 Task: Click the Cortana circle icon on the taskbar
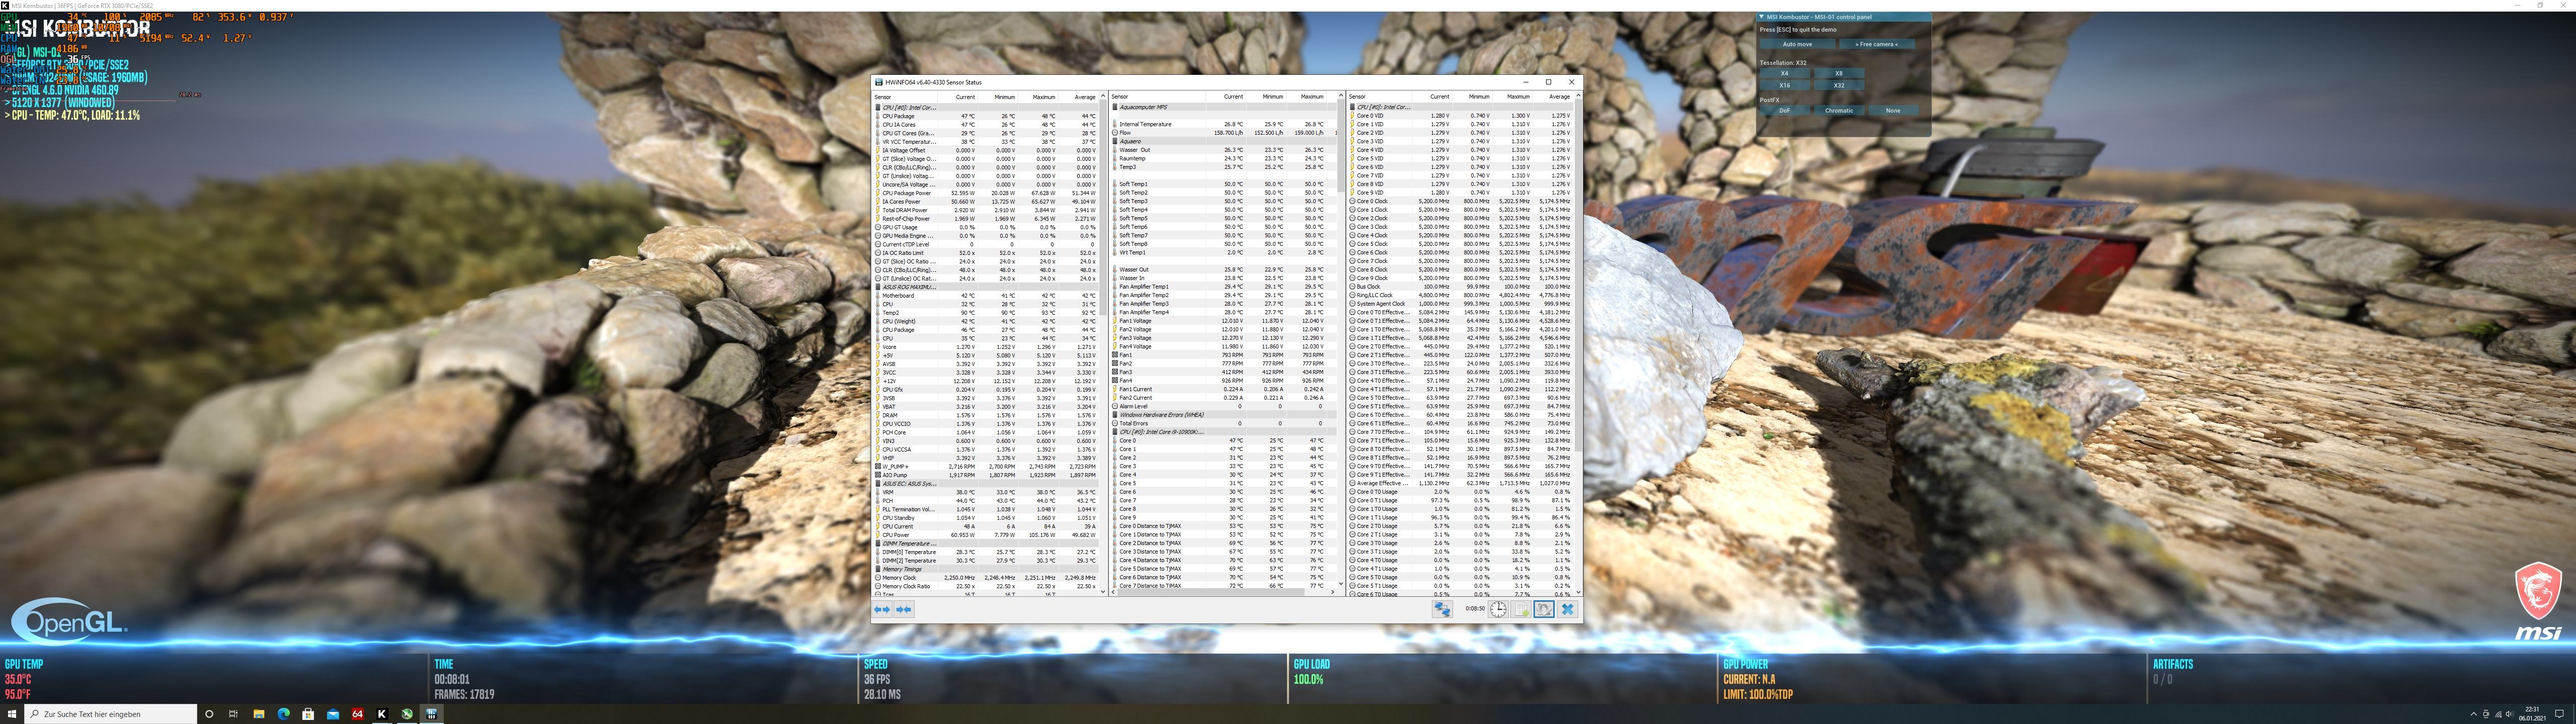coord(209,714)
